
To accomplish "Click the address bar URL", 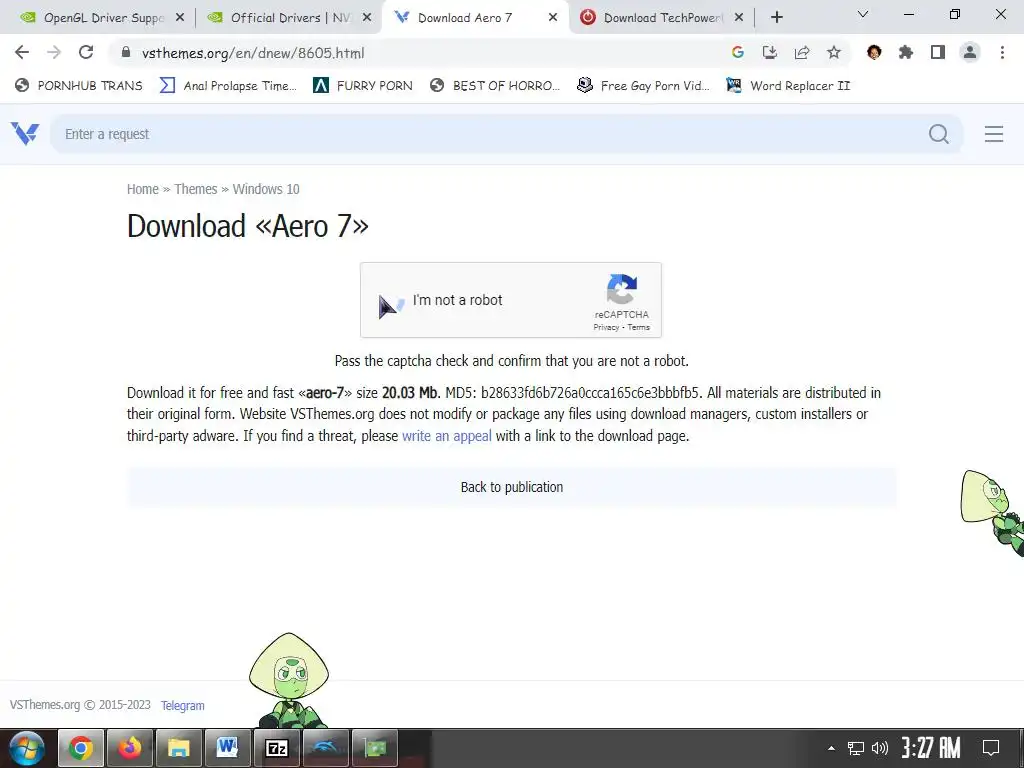I will (253, 53).
